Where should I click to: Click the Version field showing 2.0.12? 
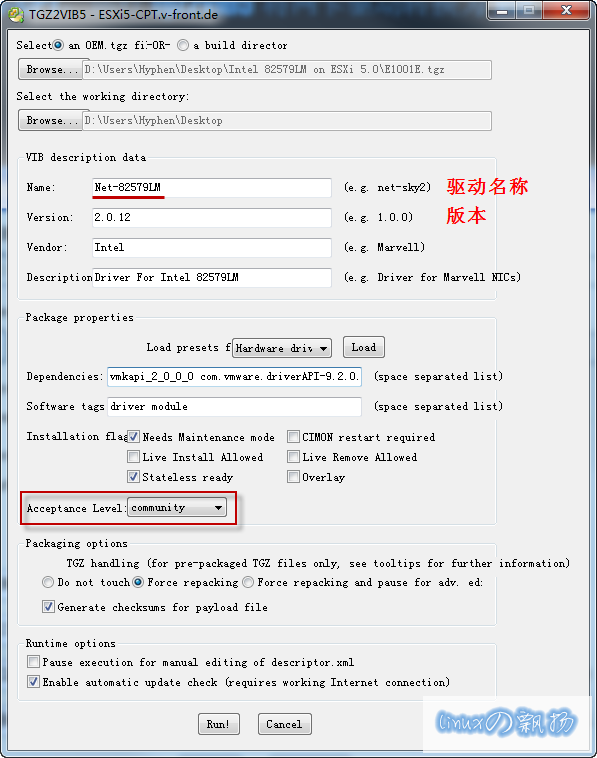pyautogui.click(x=212, y=218)
